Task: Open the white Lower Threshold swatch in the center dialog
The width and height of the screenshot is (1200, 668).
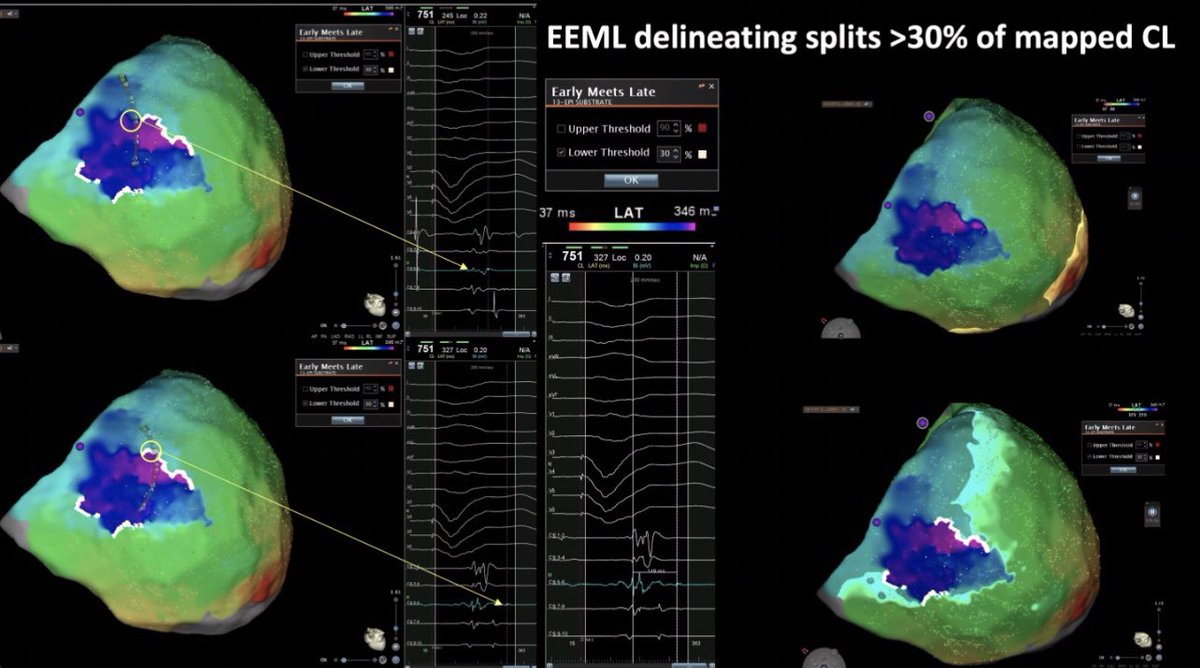Action: 702,153
